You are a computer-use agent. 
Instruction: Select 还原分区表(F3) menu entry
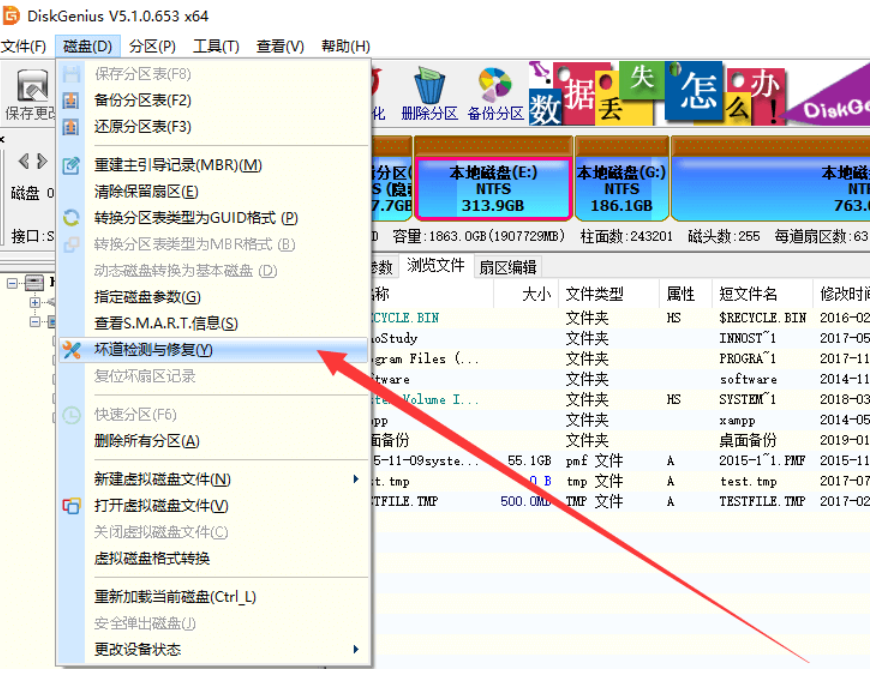(214, 127)
